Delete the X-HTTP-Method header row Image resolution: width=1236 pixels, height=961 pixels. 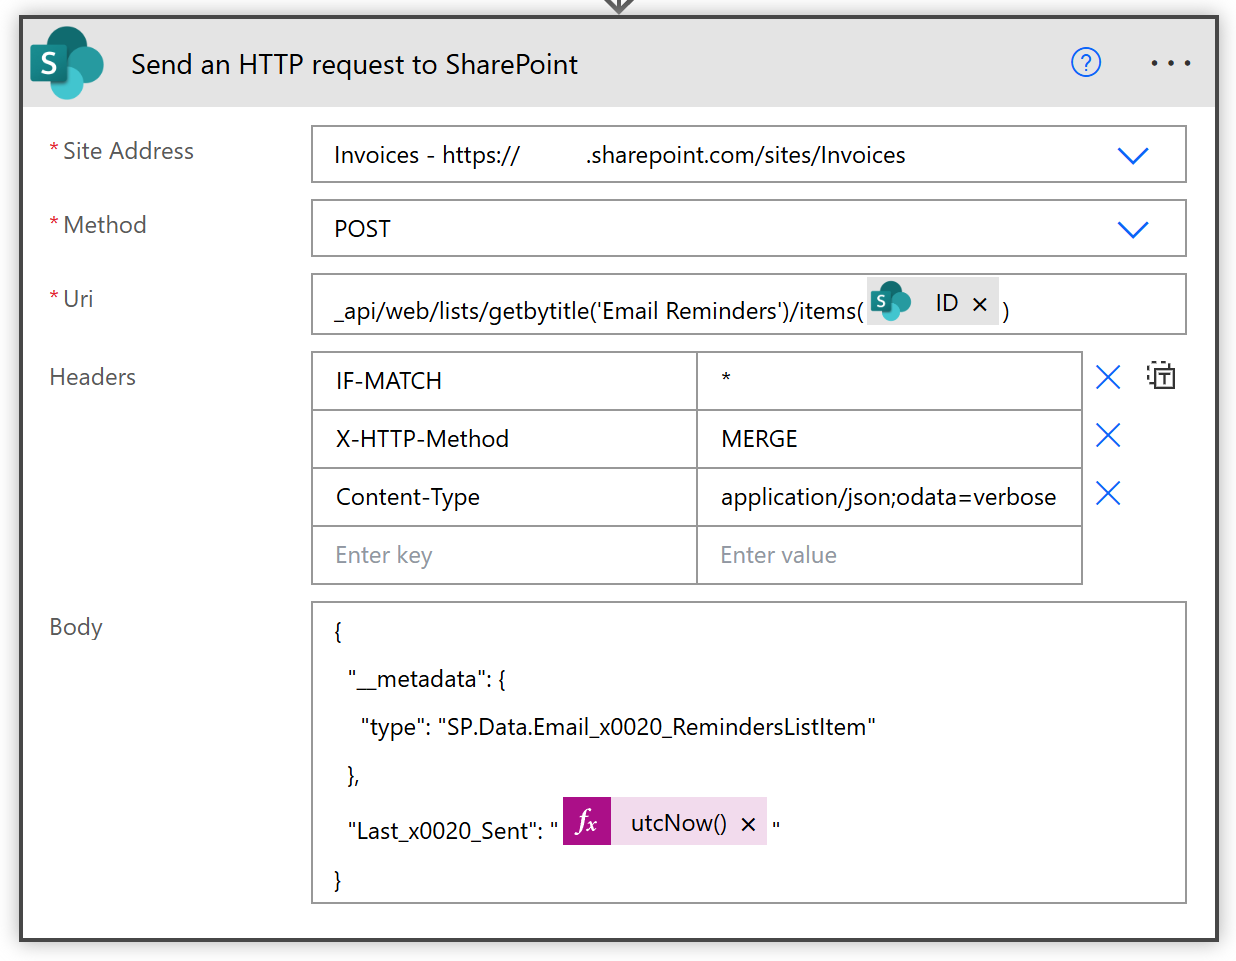1108,435
